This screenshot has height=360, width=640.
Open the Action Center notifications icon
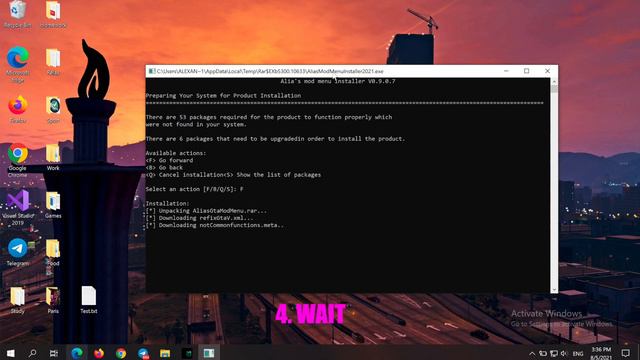[626, 353]
